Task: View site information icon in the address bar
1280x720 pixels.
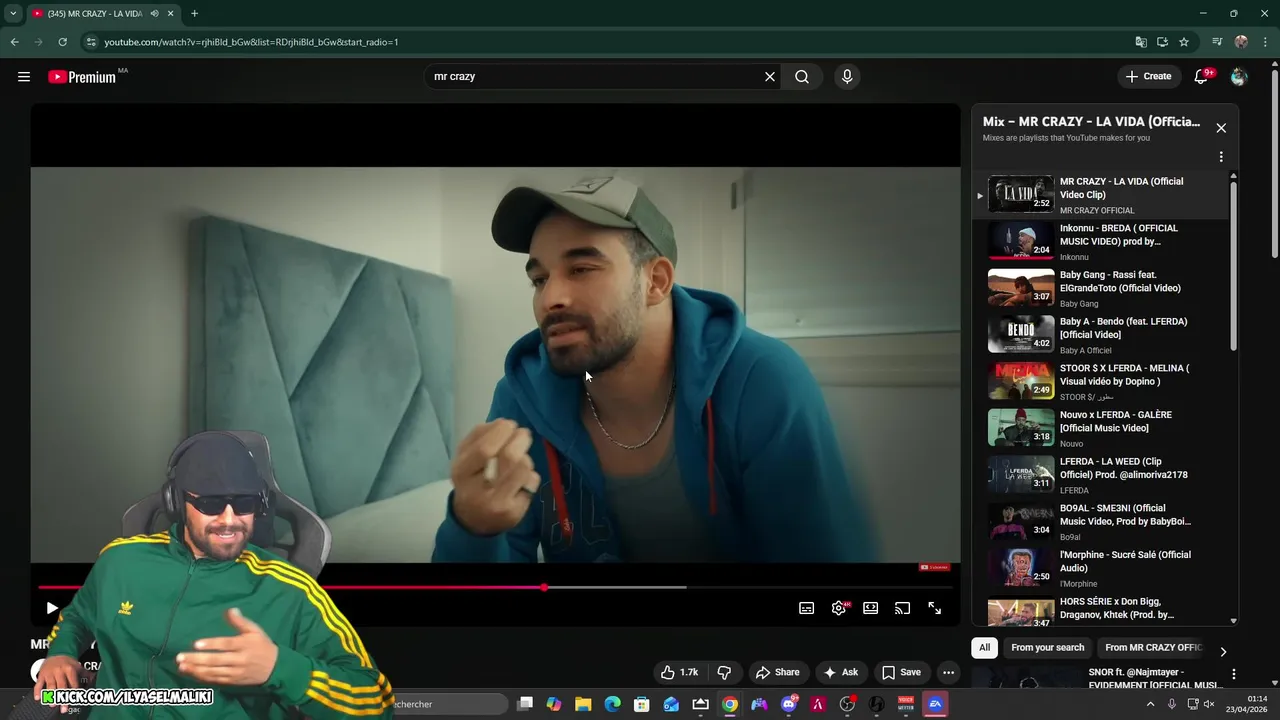Action: [x=91, y=42]
